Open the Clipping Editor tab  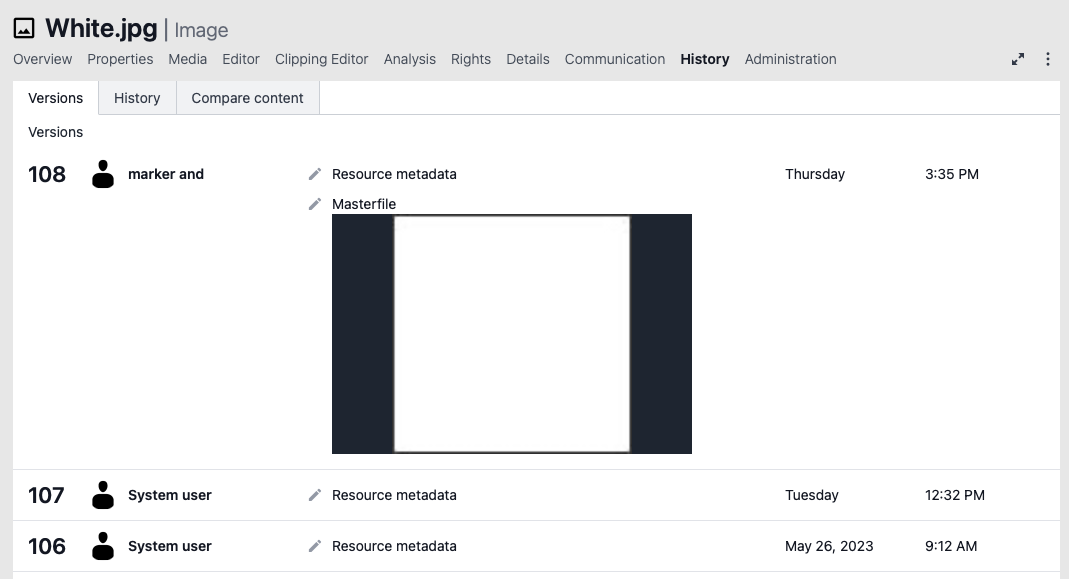tap(321, 59)
